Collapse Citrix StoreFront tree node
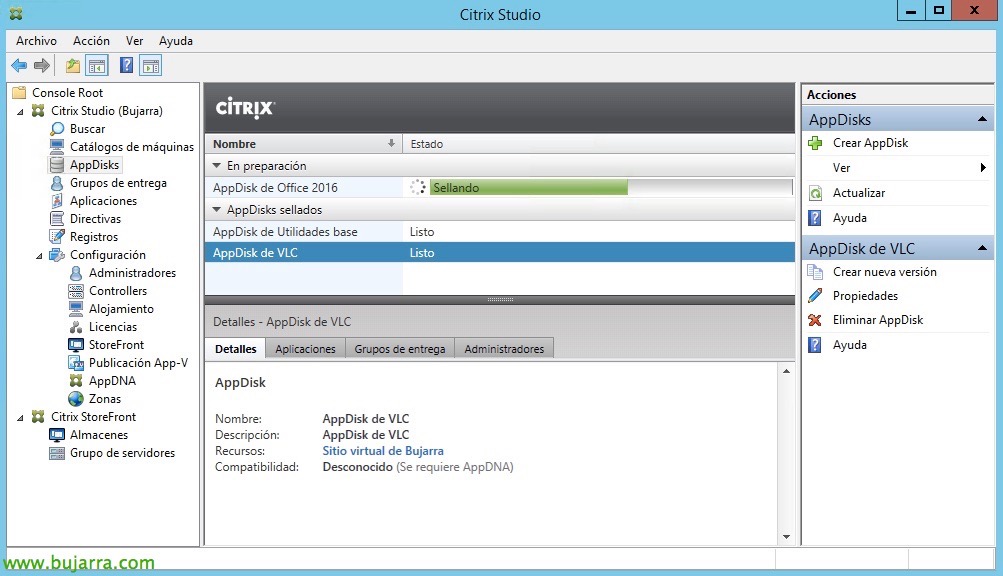 point(20,417)
